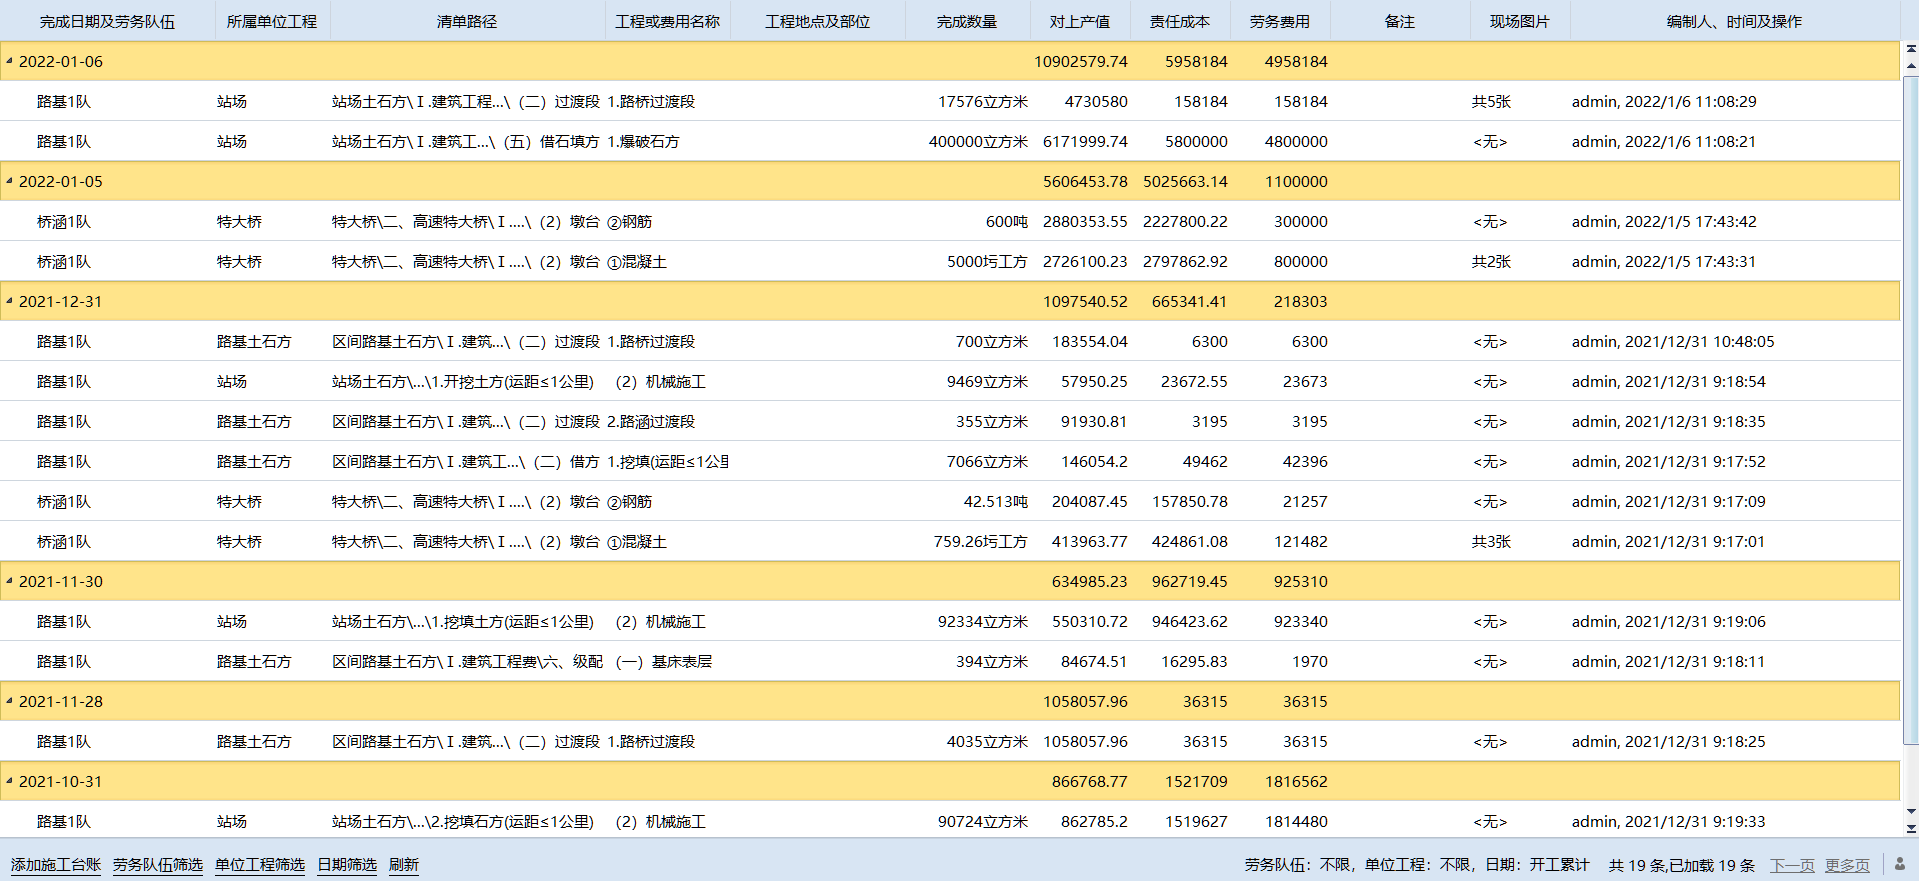Click the user profile icon in status bar

[x=1900, y=864]
